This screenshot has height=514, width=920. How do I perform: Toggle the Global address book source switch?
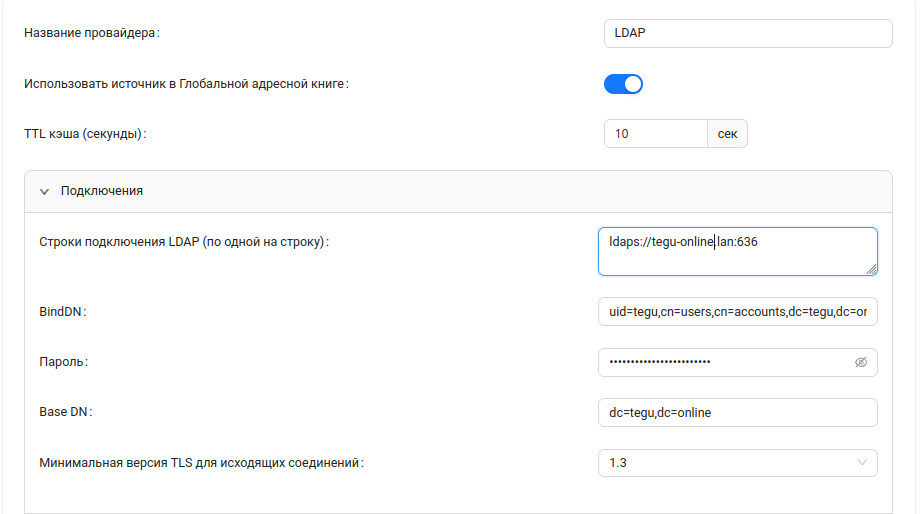[x=623, y=84]
